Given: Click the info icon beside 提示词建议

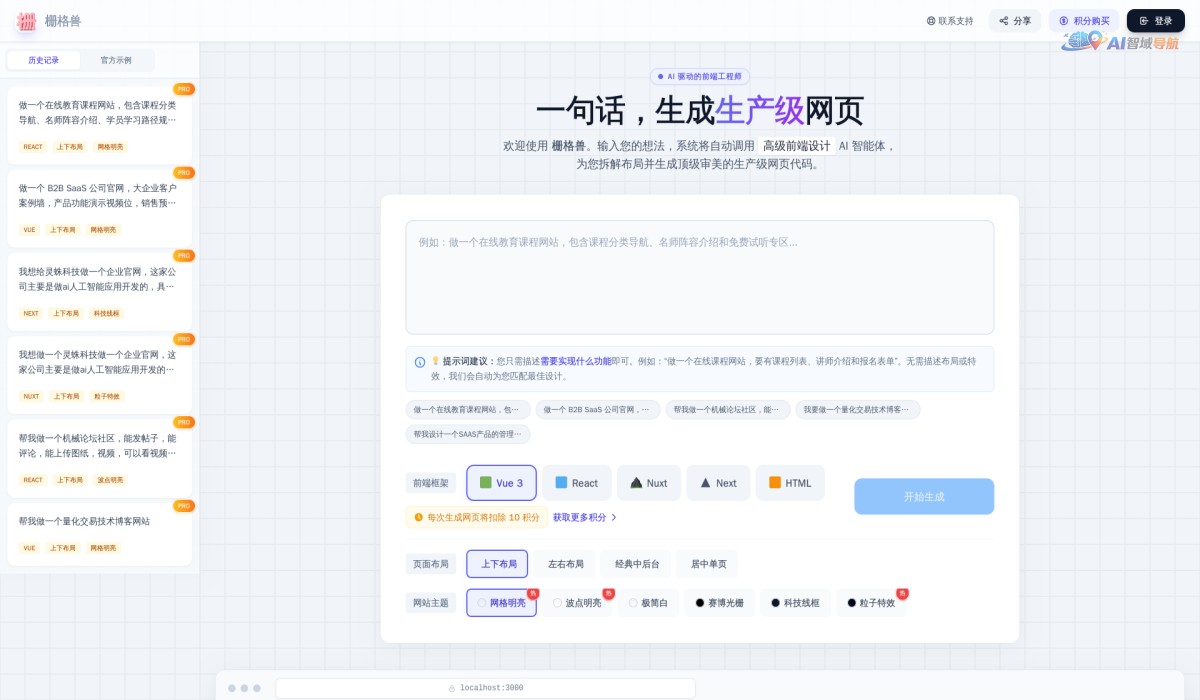Looking at the screenshot, I should 420,362.
